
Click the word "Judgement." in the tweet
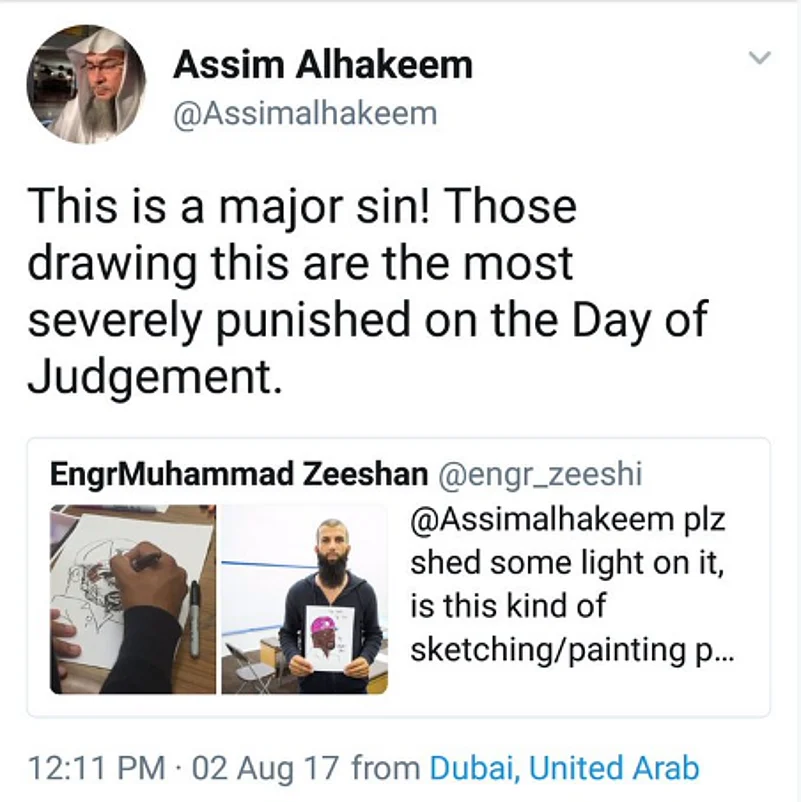(x=149, y=376)
